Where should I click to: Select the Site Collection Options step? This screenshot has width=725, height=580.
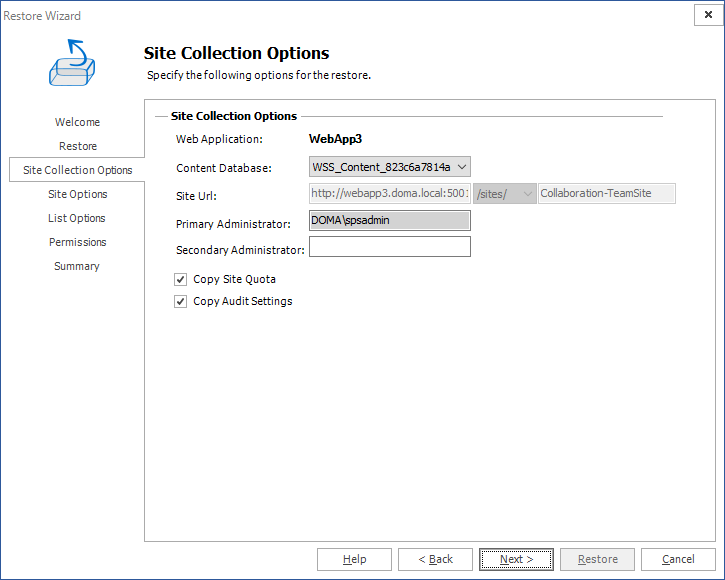coord(77,170)
